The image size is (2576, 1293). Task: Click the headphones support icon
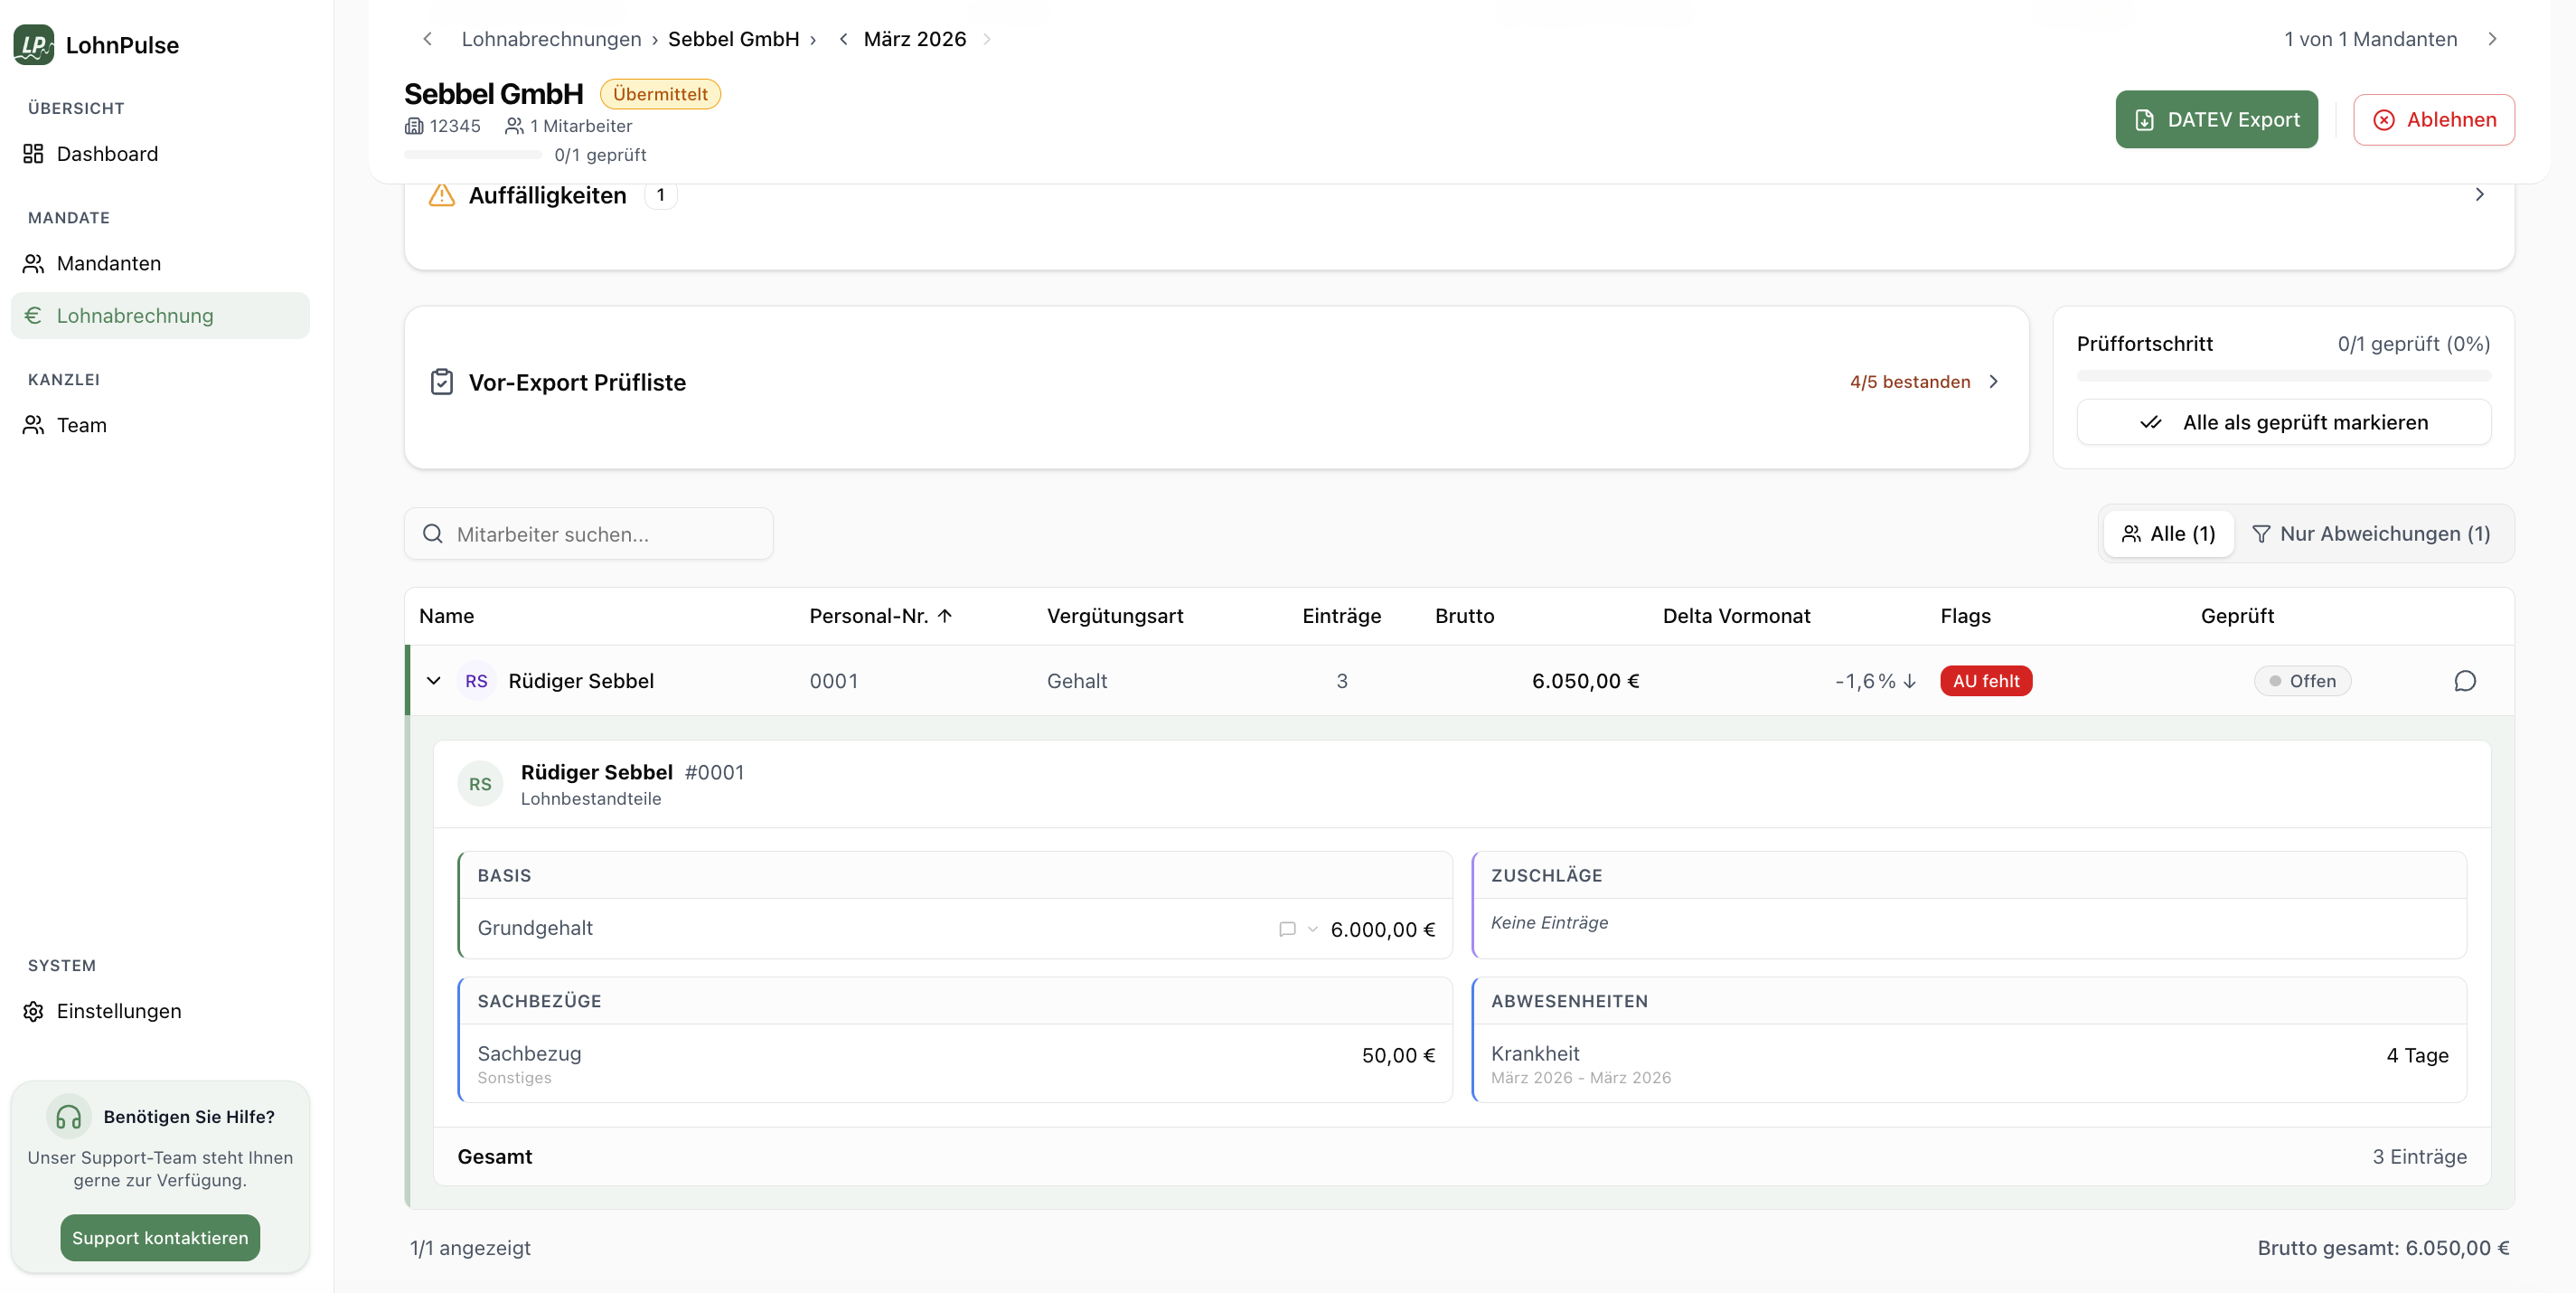click(67, 1117)
